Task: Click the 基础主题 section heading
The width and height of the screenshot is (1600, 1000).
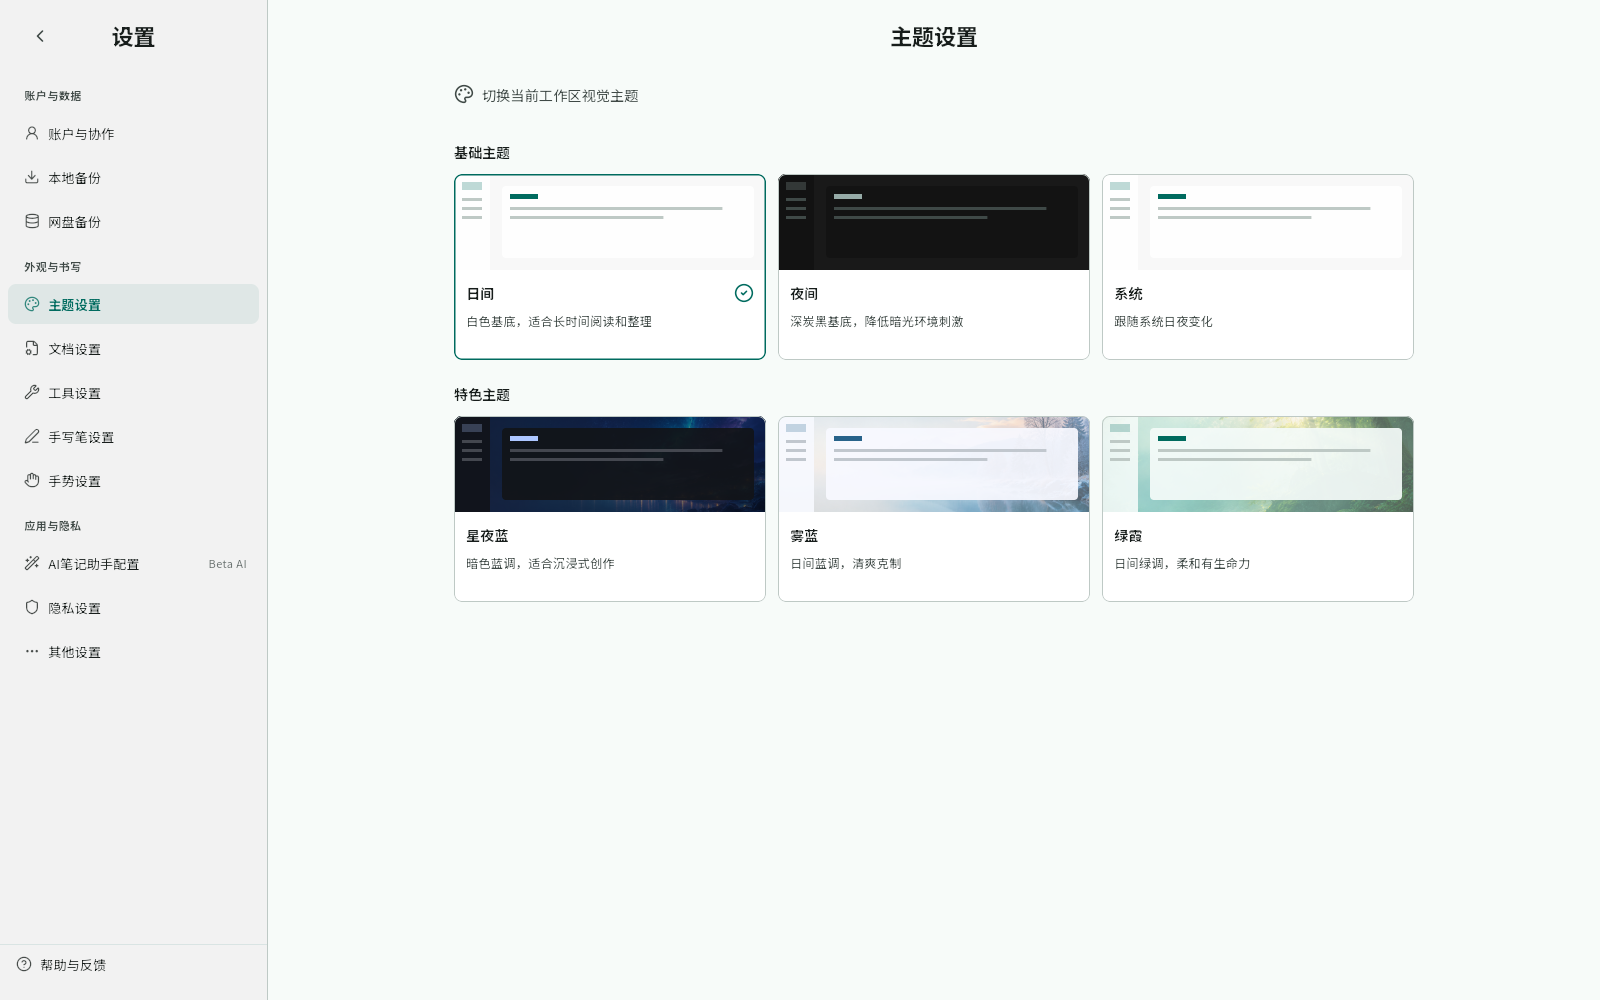Action: click(482, 153)
